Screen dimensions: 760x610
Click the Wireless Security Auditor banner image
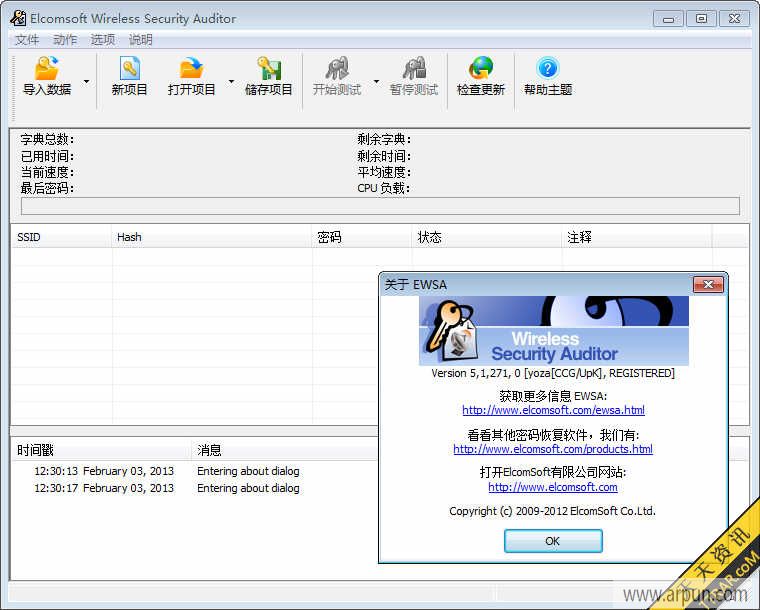click(x=554, y=330)
